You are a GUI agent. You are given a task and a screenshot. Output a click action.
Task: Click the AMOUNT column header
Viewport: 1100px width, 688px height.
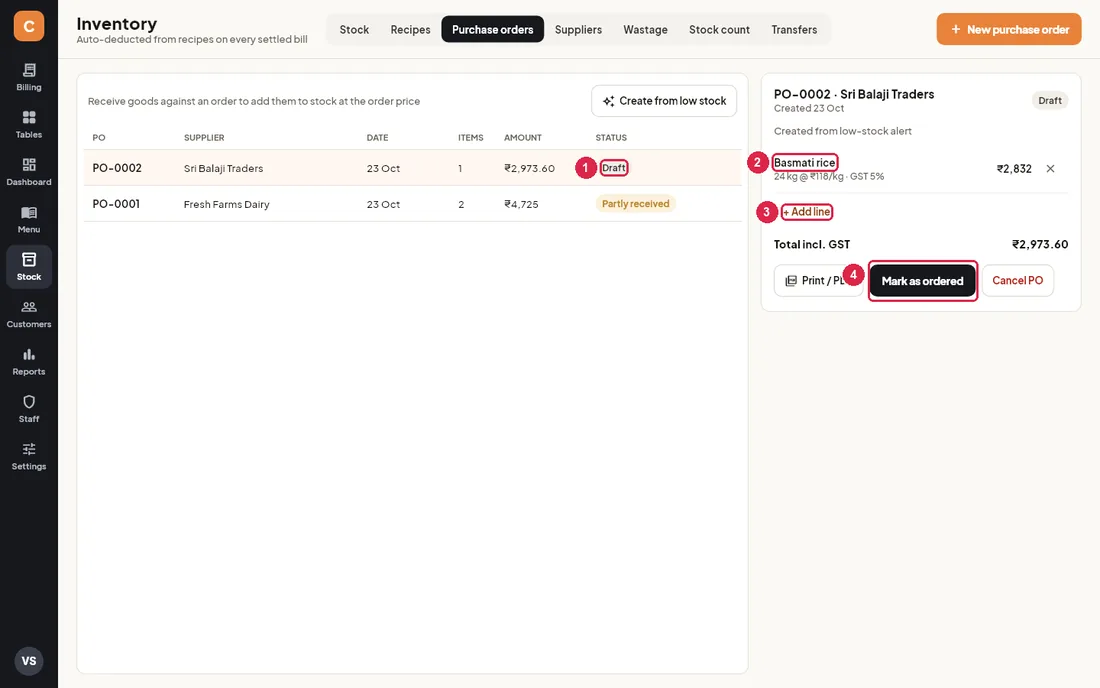click(523, 137)
